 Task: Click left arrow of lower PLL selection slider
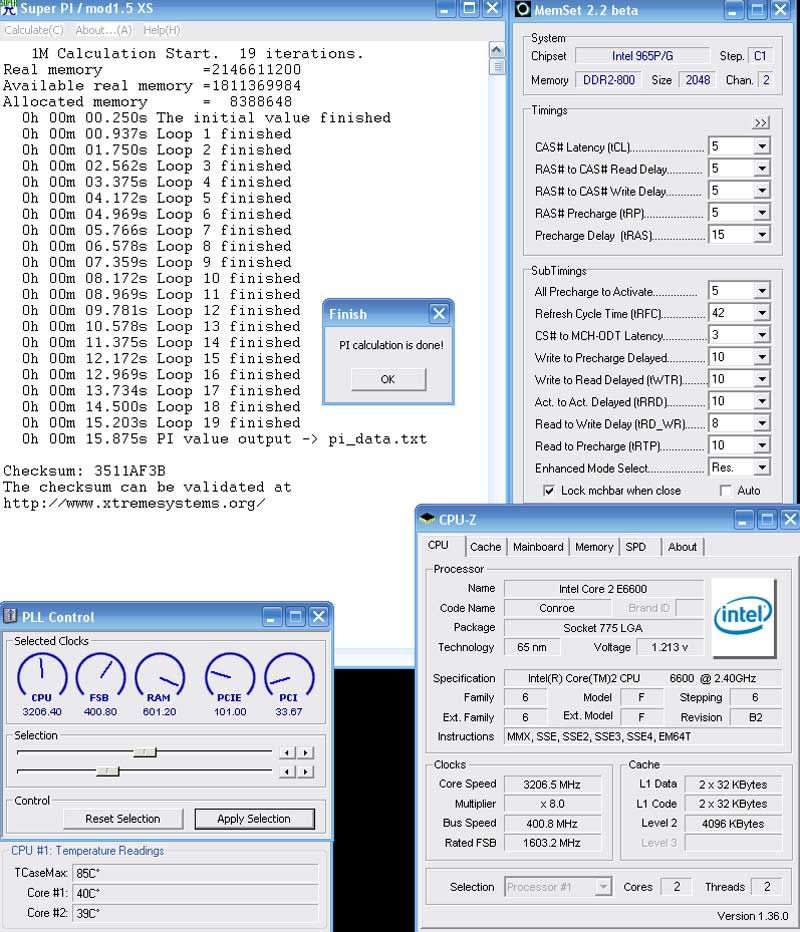(287, 772)
